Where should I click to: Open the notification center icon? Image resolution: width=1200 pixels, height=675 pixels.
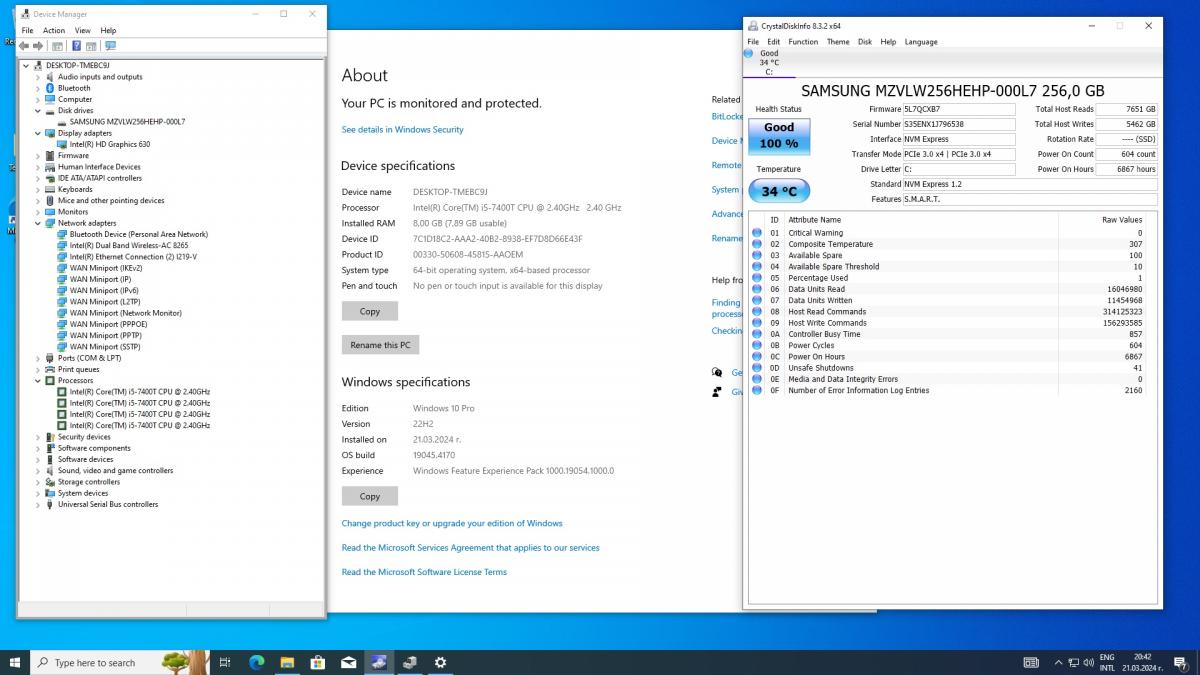click(1180, 662)
